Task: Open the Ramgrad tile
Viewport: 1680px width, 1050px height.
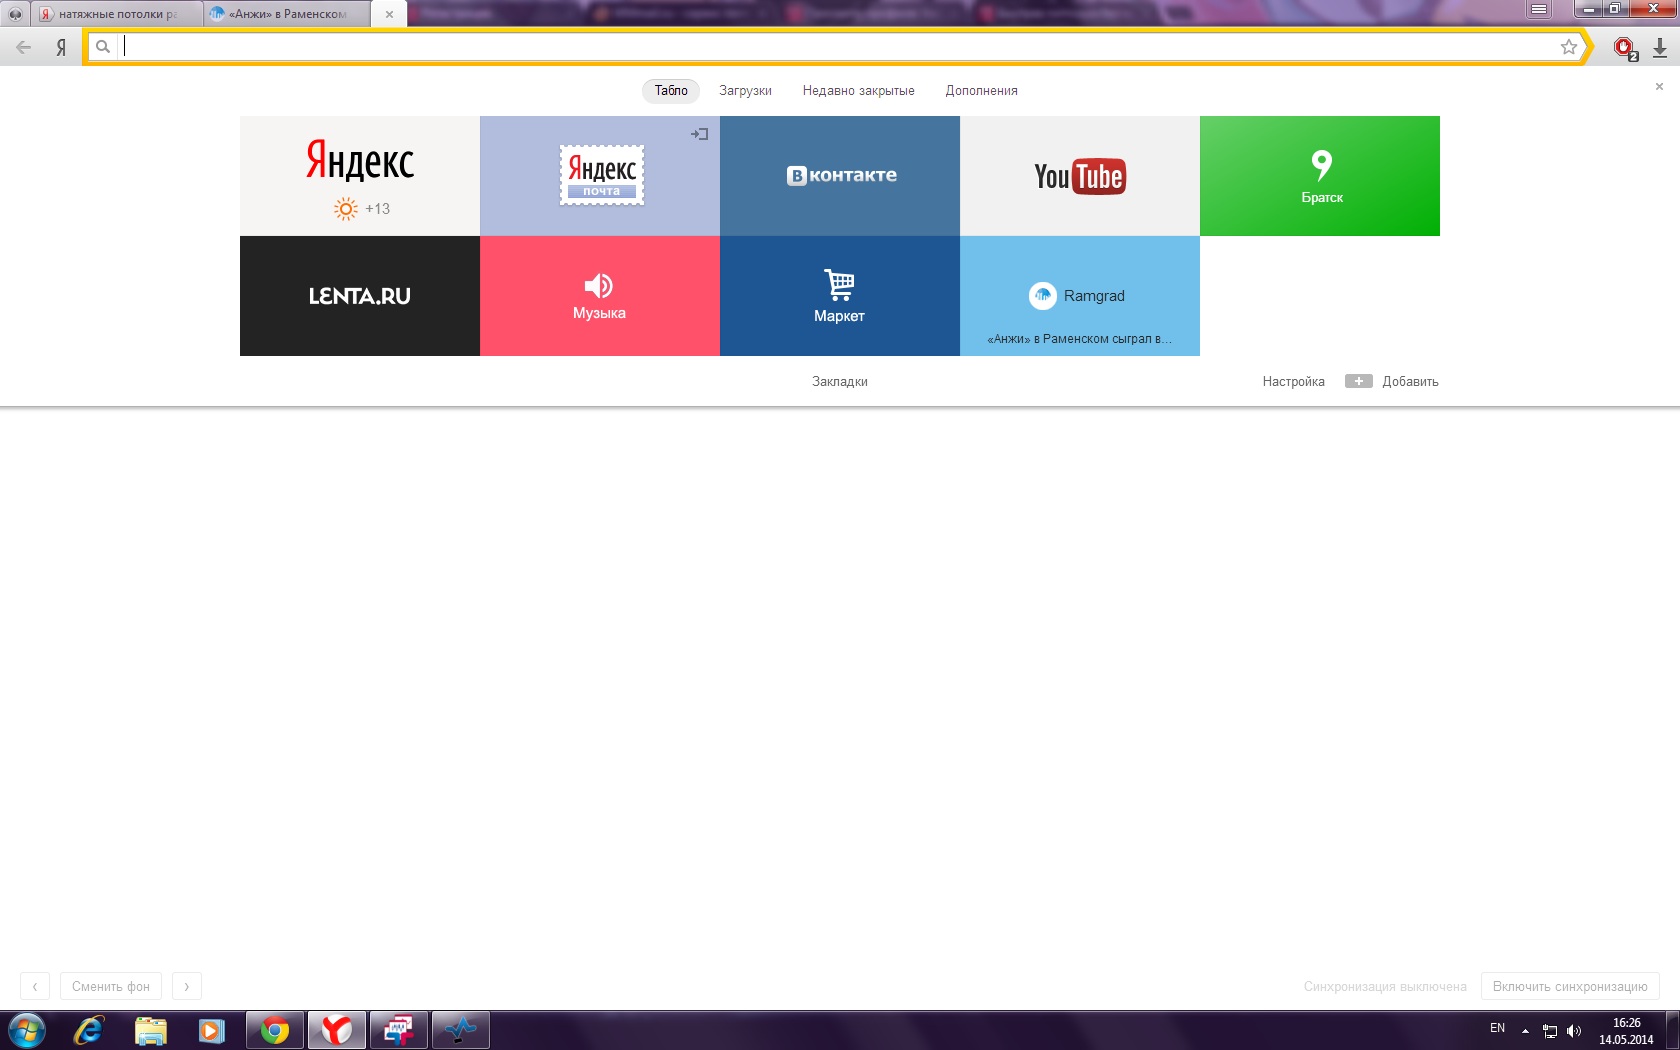Action: coord(1080,296)
